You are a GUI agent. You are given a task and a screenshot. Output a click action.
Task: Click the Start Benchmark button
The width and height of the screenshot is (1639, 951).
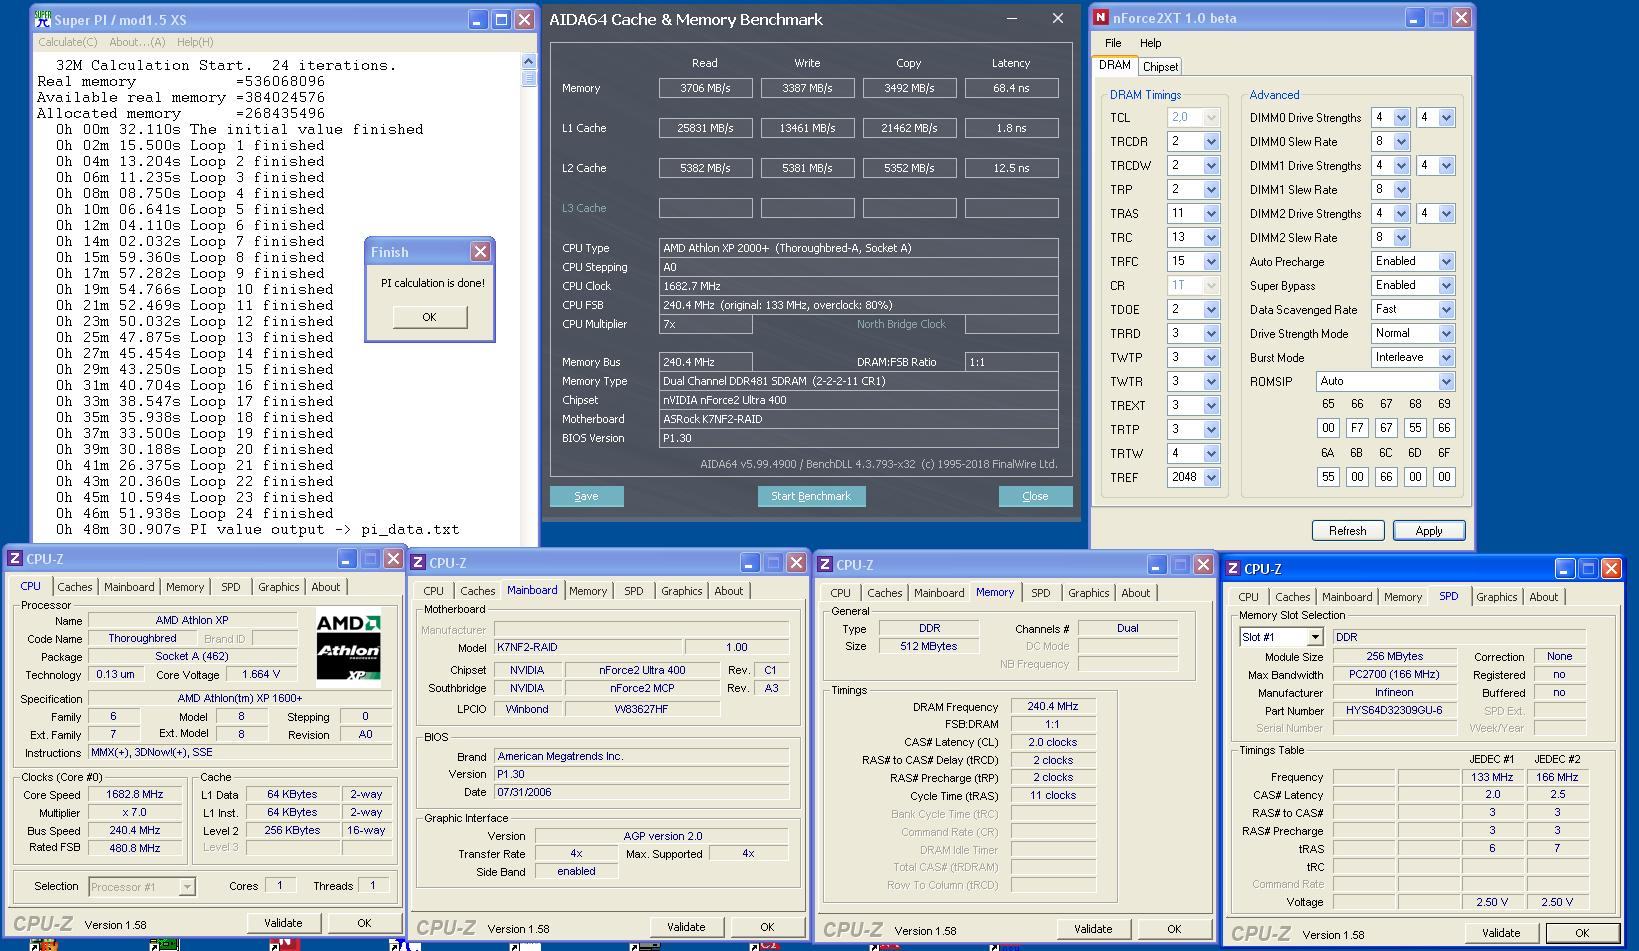pos(811,496)
